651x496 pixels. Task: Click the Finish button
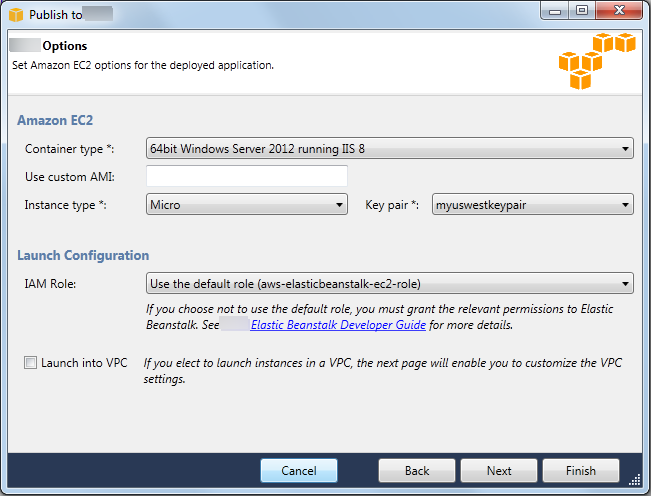pyautogui.click(x=580, y=471)
